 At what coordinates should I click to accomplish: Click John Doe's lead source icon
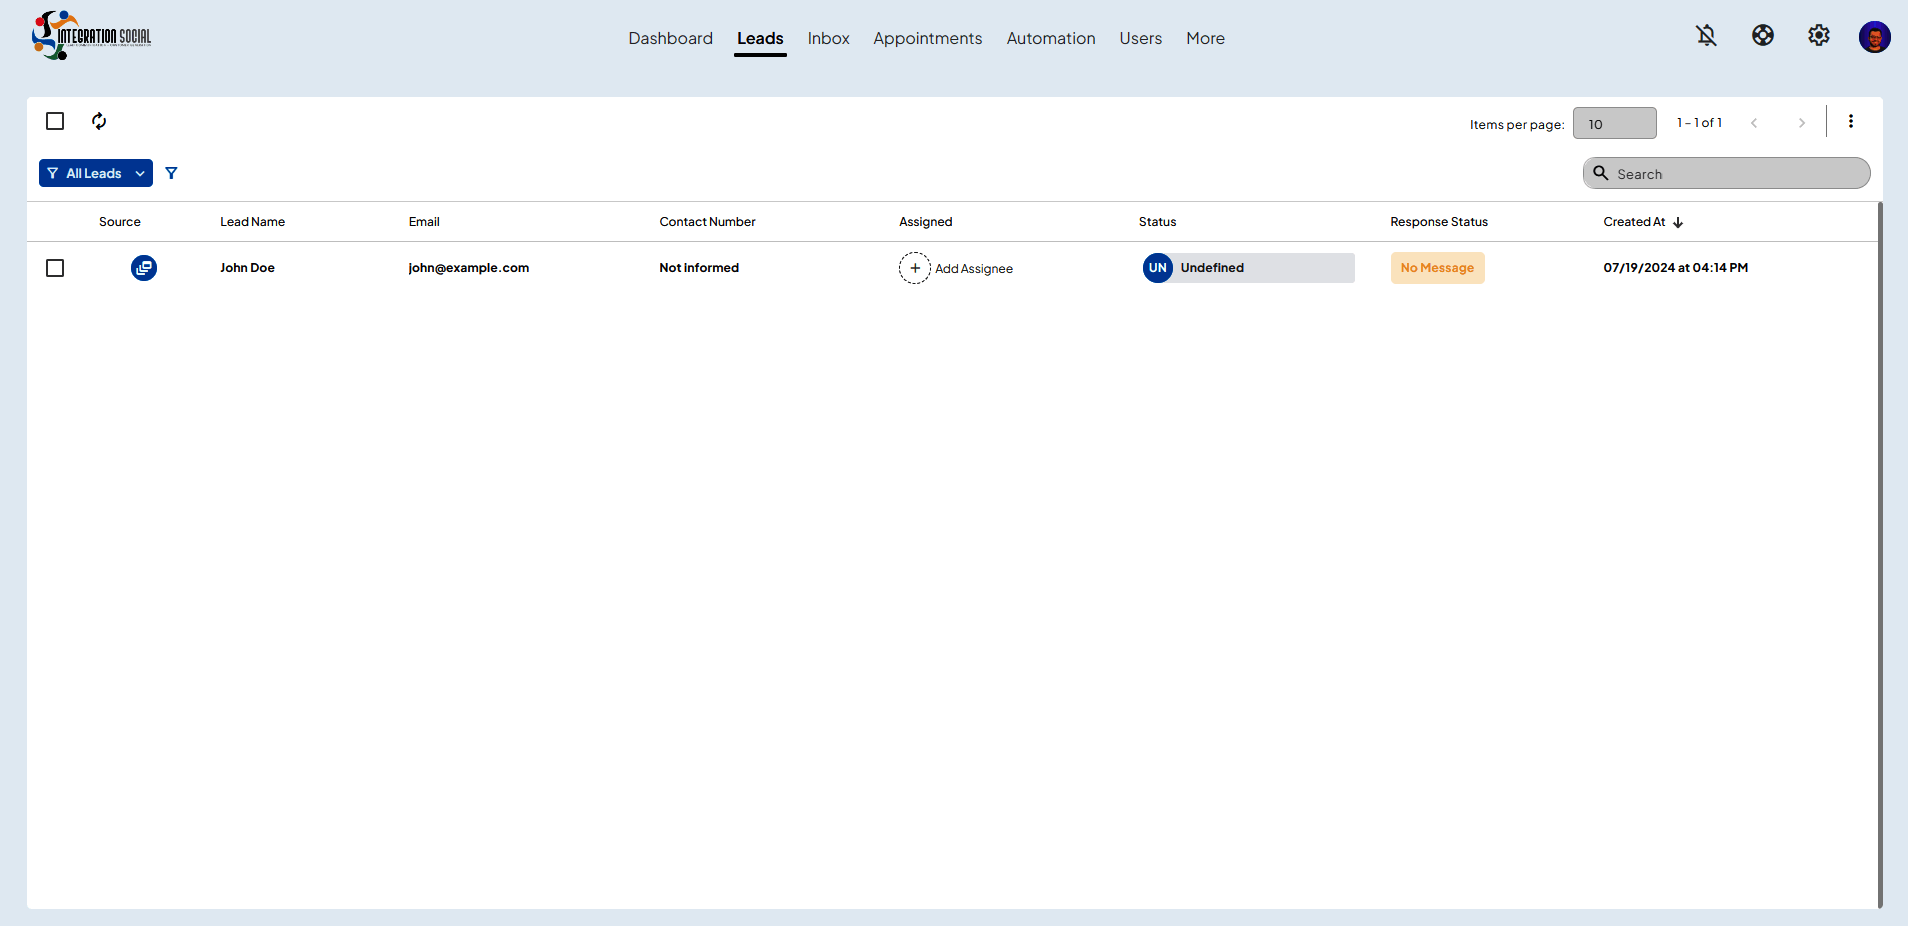tap(144, 268)
